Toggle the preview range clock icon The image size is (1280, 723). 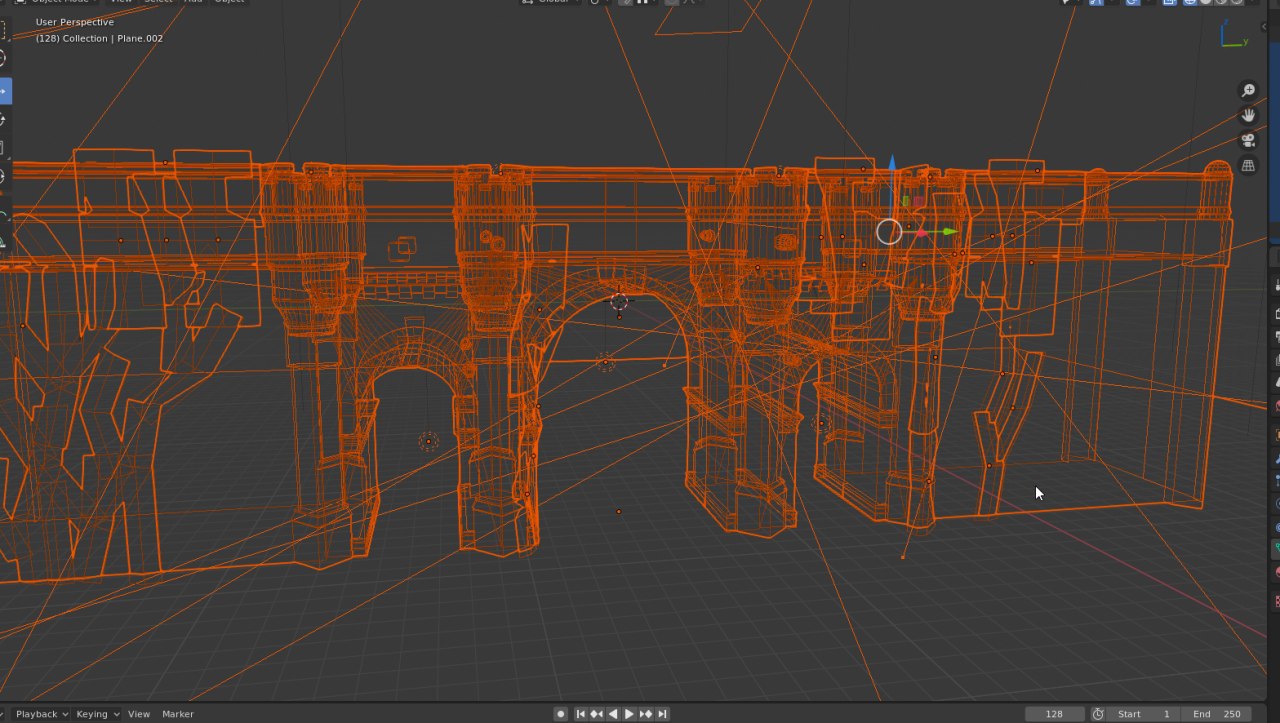click(1098, 714)
